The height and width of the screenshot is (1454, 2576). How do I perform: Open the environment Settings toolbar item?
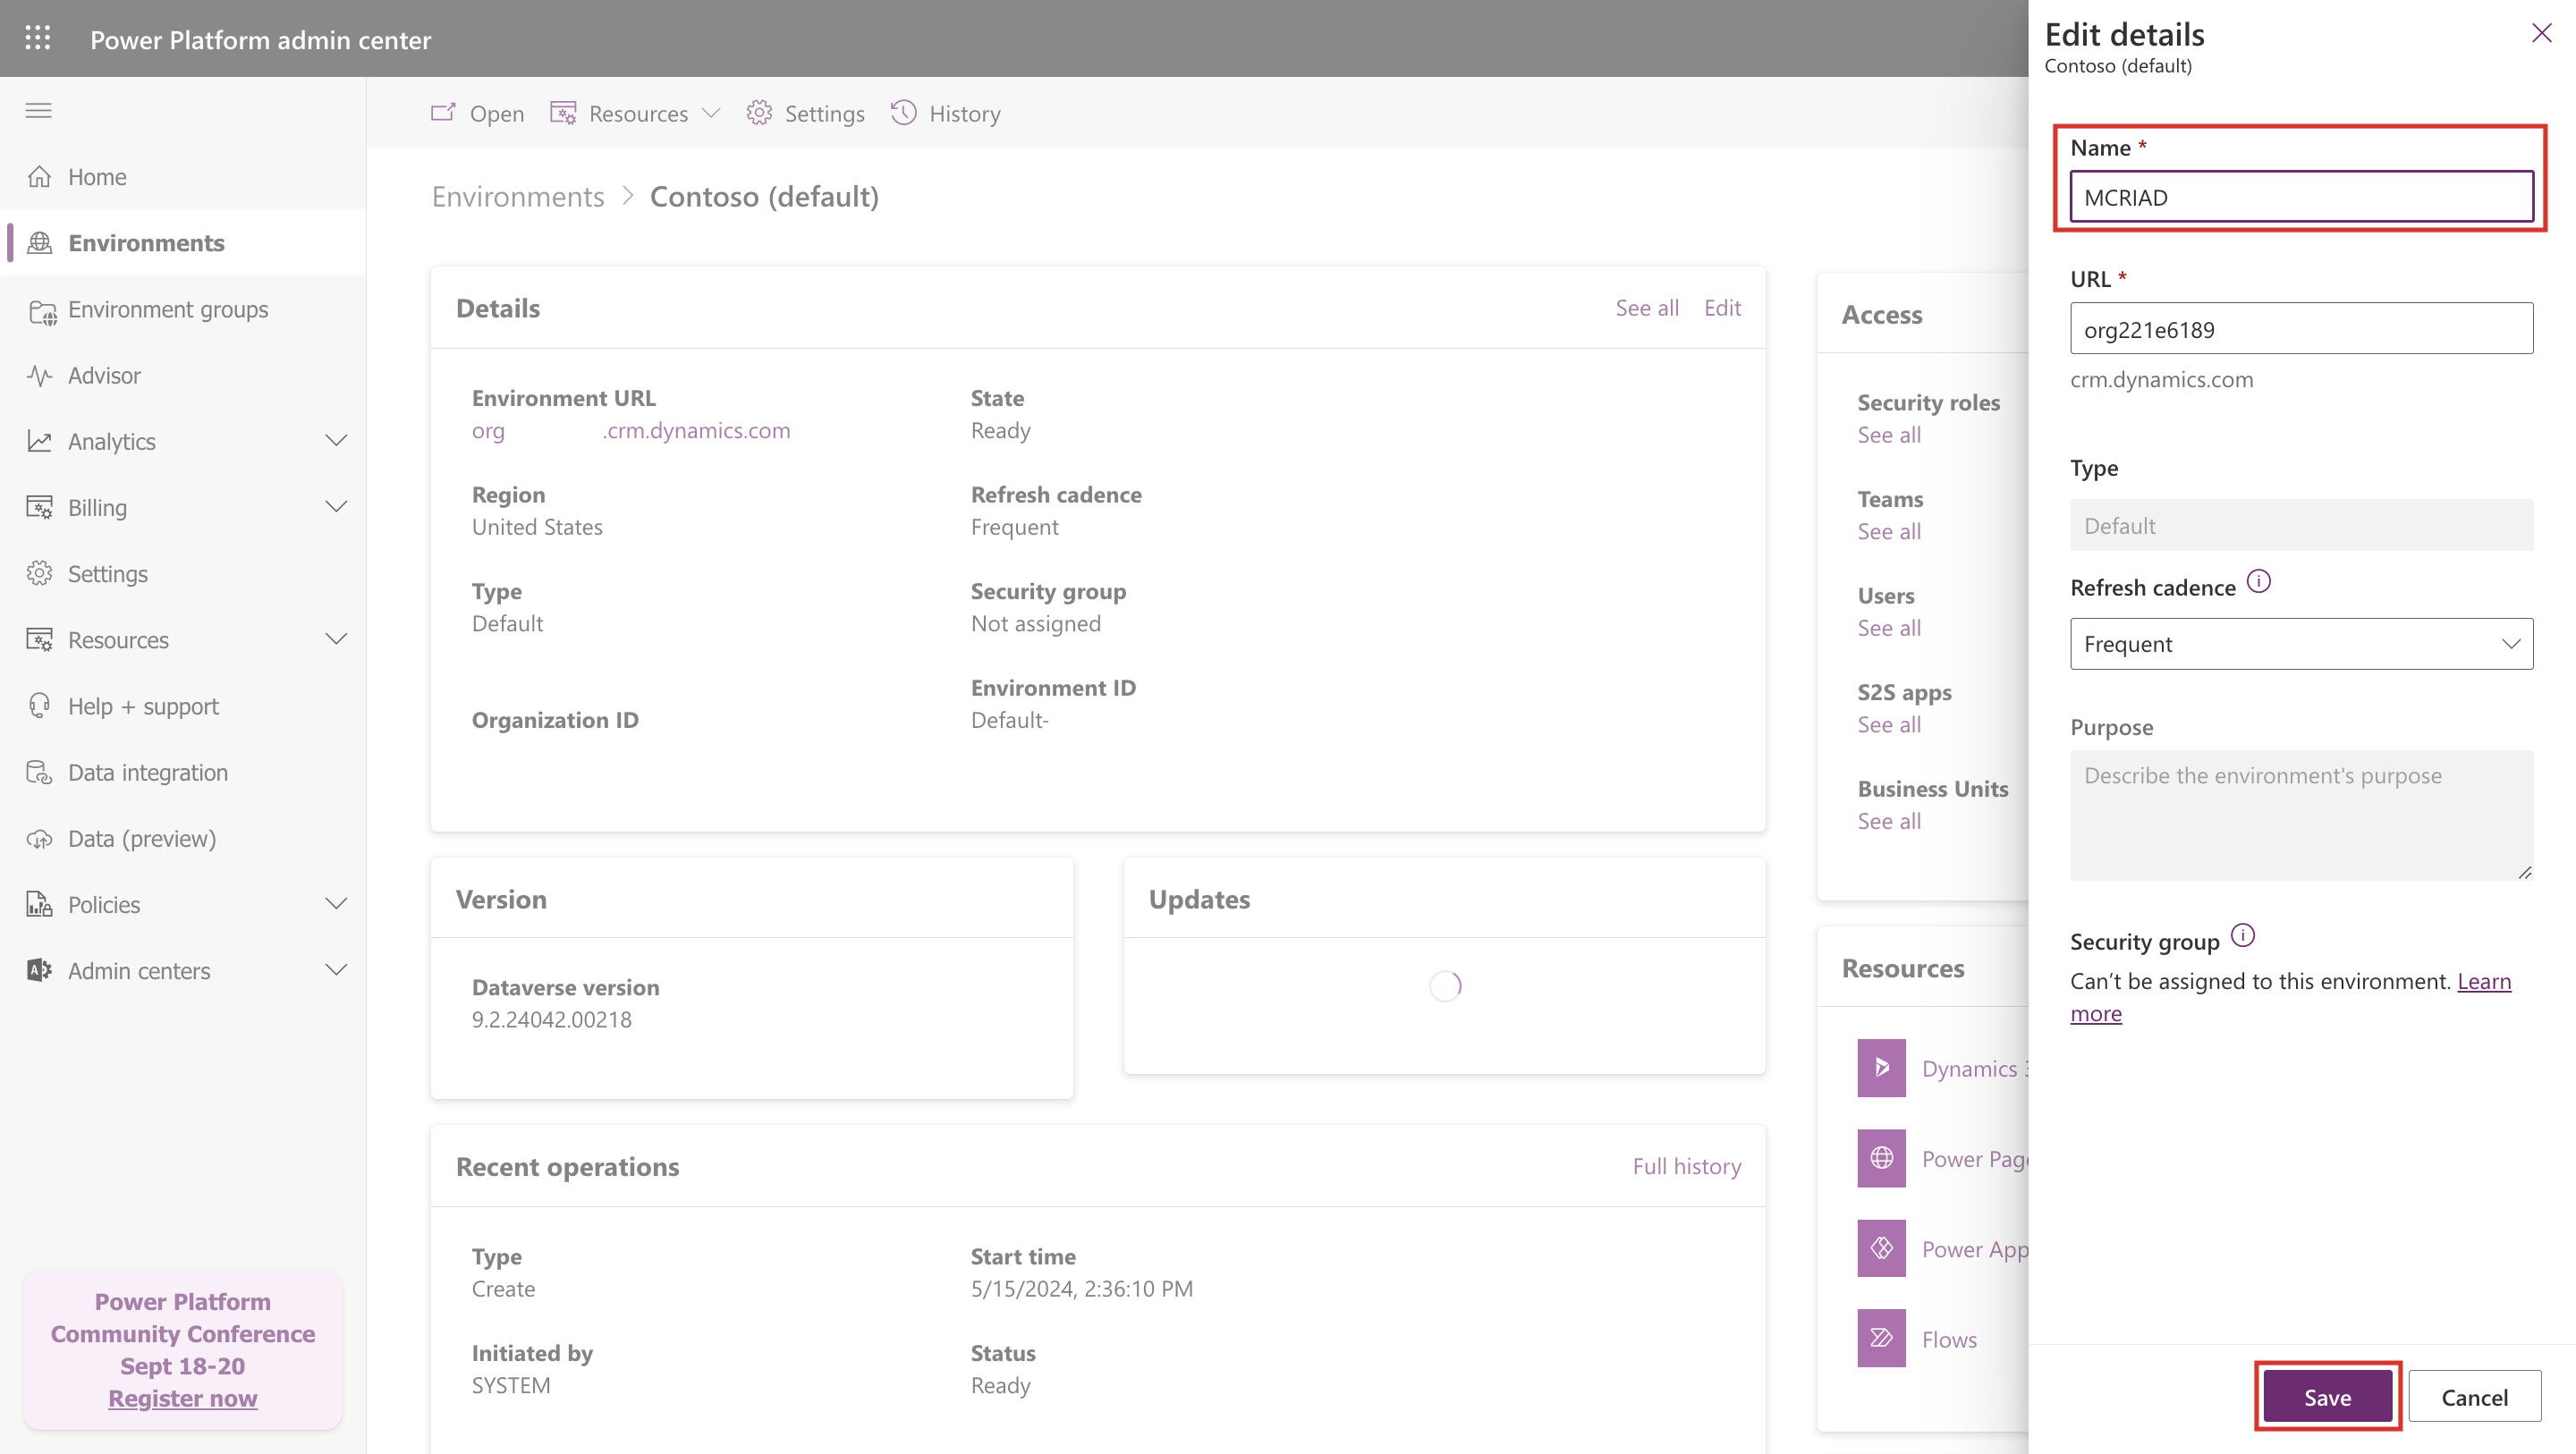click(805, 113)
